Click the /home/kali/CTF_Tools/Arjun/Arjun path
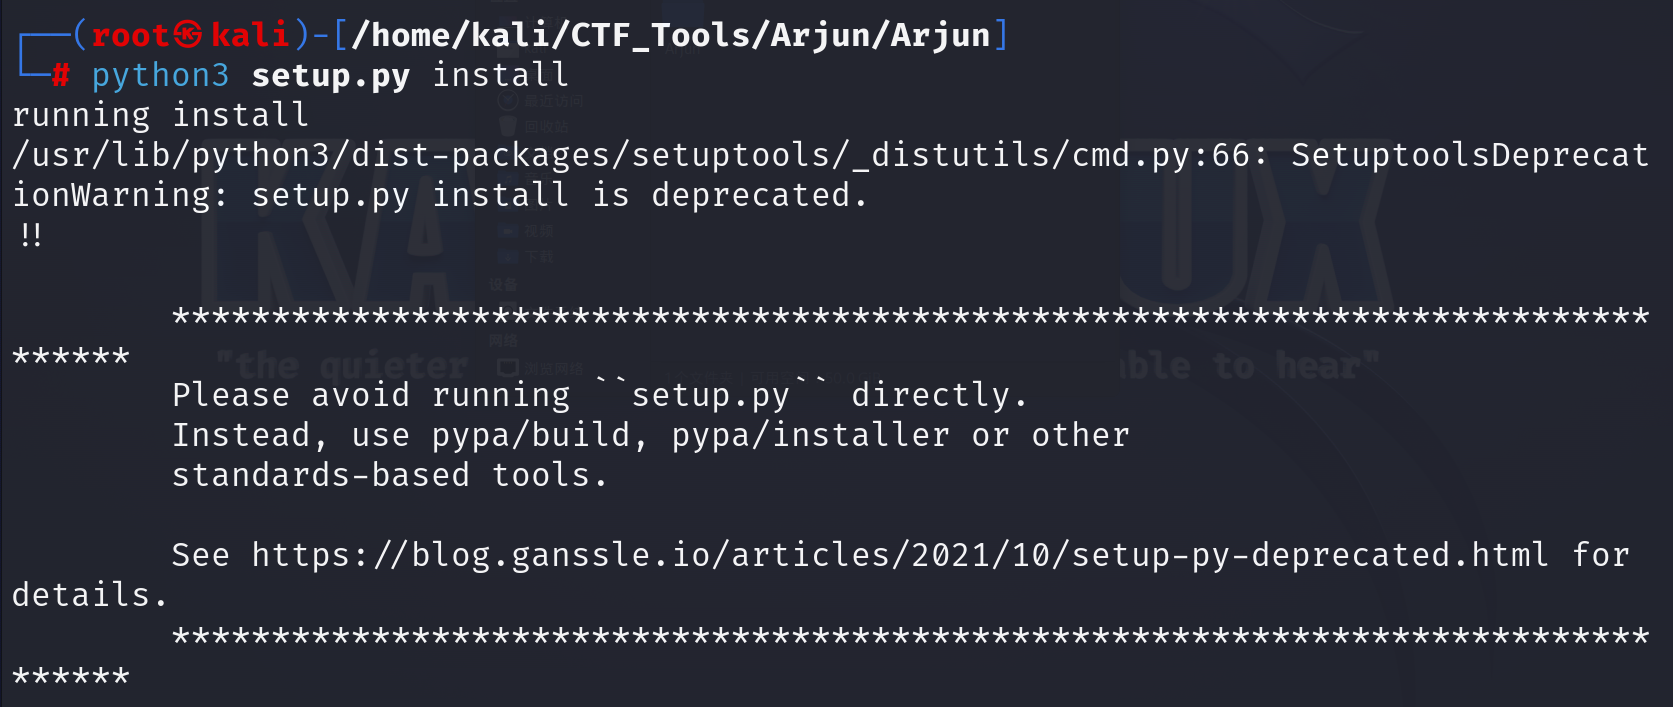Screen dimensions: 1673x707 pos(671,35)
